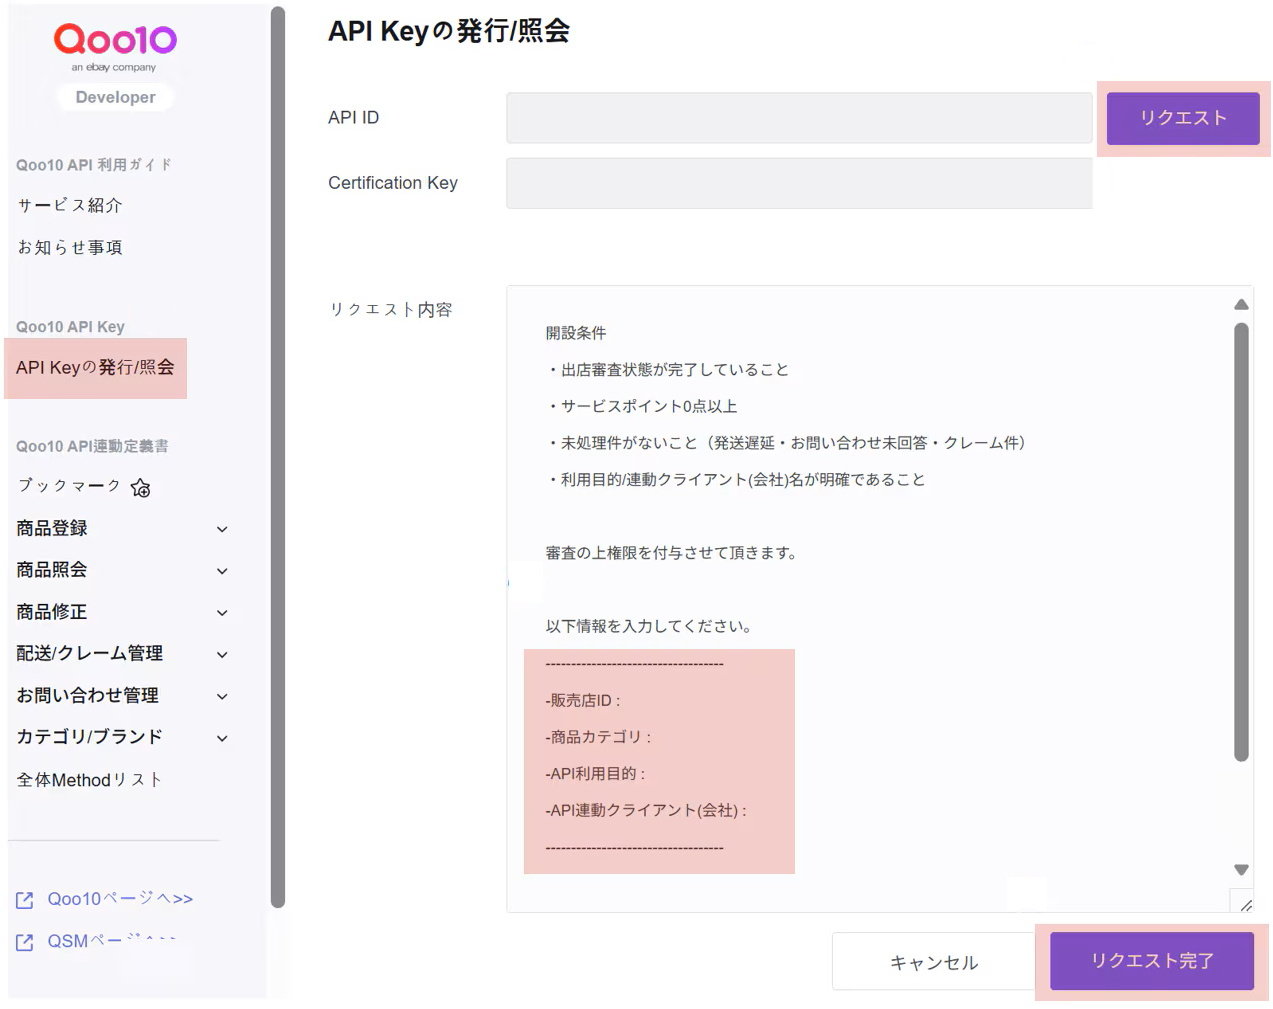Image resolution: width=1273 pixels, height=1009 pixels.
Task: Click the Certification Key input field
Action: click(x=799, y=183)
